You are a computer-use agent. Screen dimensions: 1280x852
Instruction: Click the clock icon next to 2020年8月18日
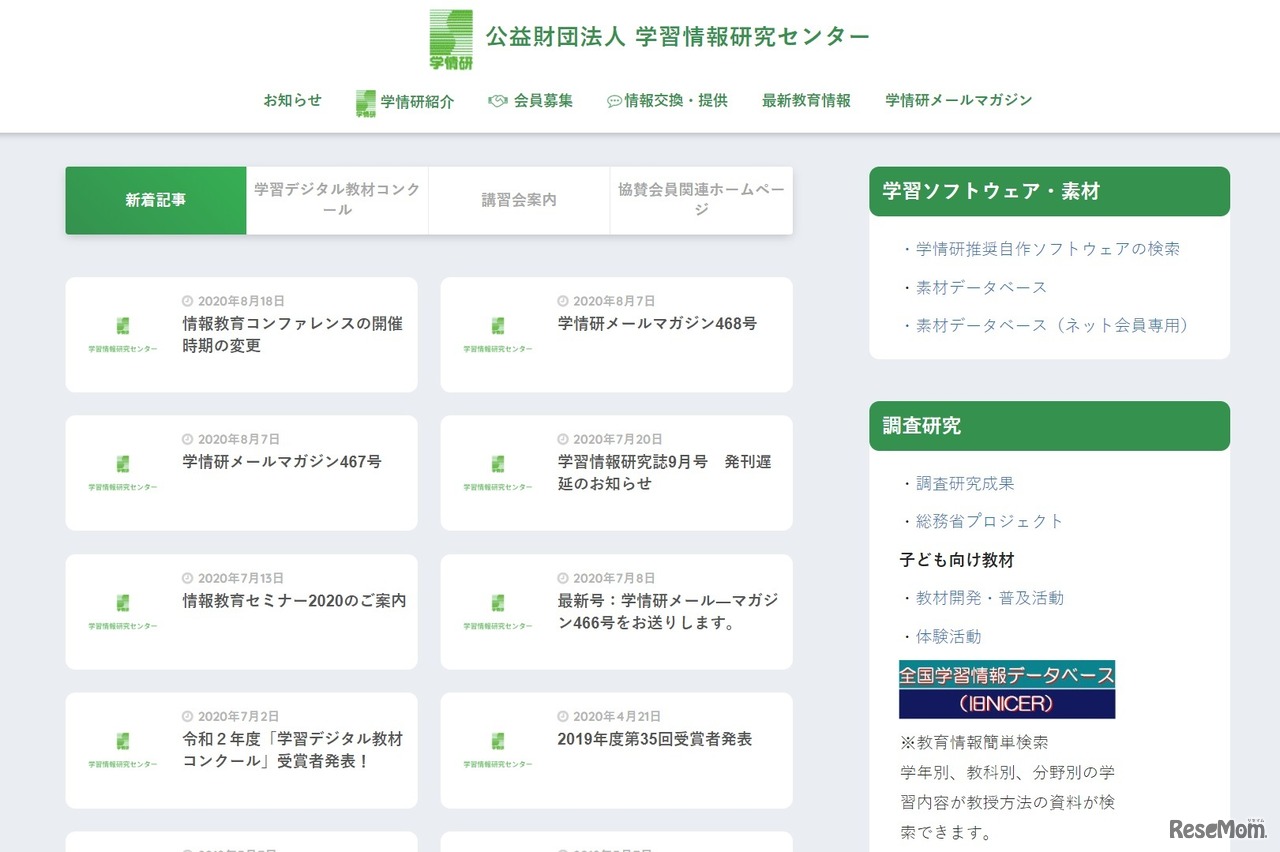pyautogui.click(x=188, y=298)
